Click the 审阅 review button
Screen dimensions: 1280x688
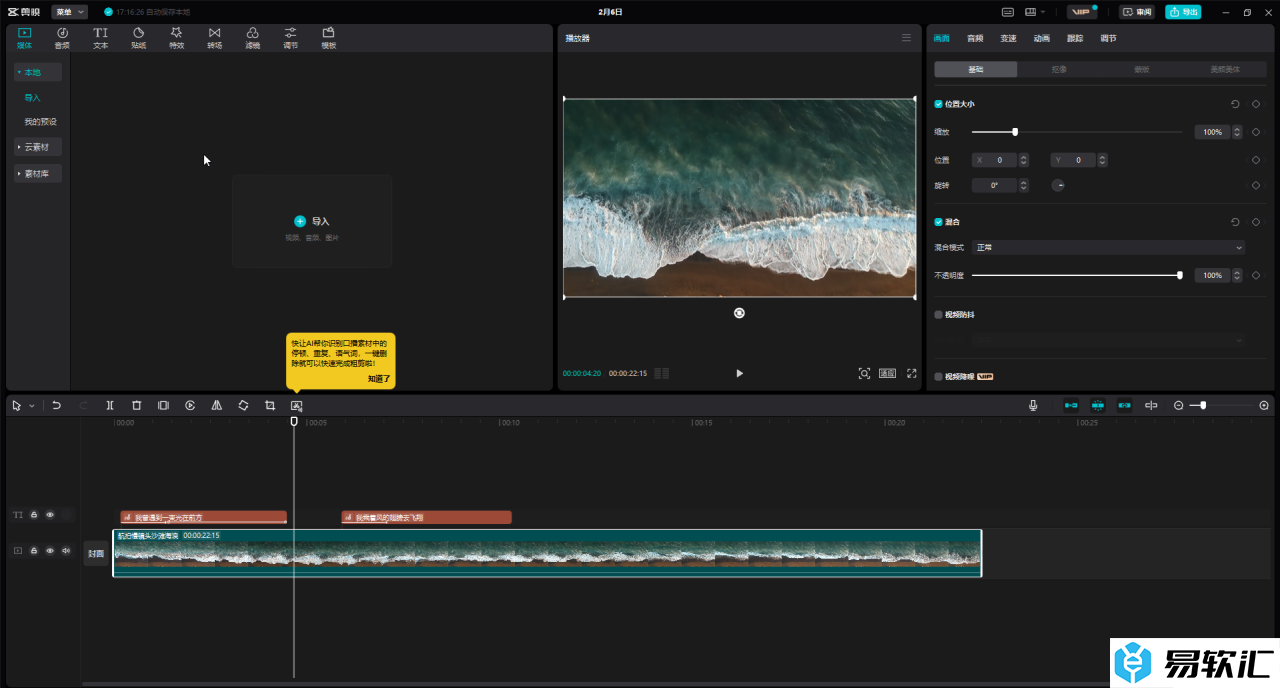[x=1137, y=12]
